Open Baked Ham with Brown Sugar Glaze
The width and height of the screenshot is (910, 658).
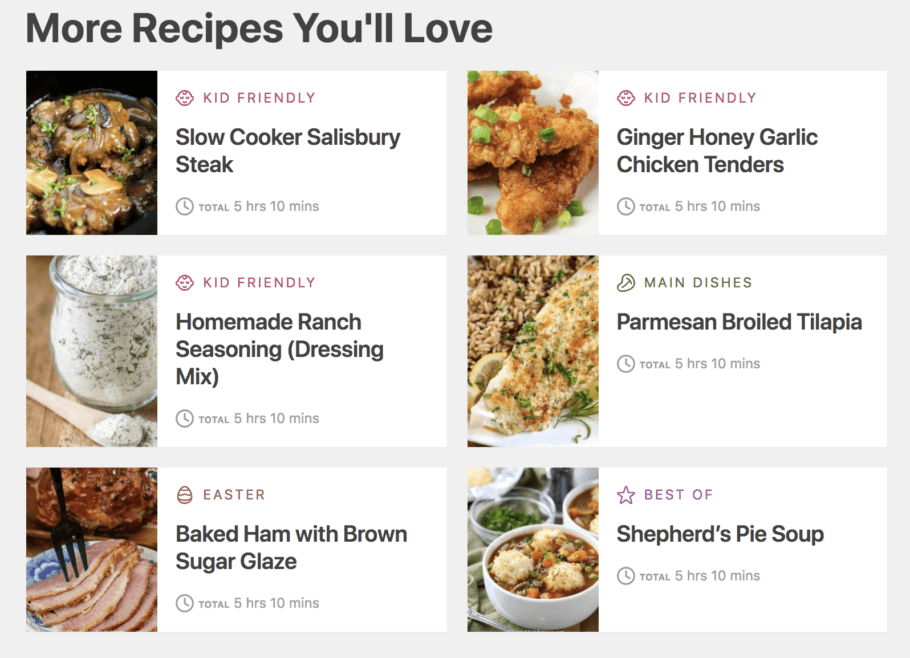click(x=291, y=548)
